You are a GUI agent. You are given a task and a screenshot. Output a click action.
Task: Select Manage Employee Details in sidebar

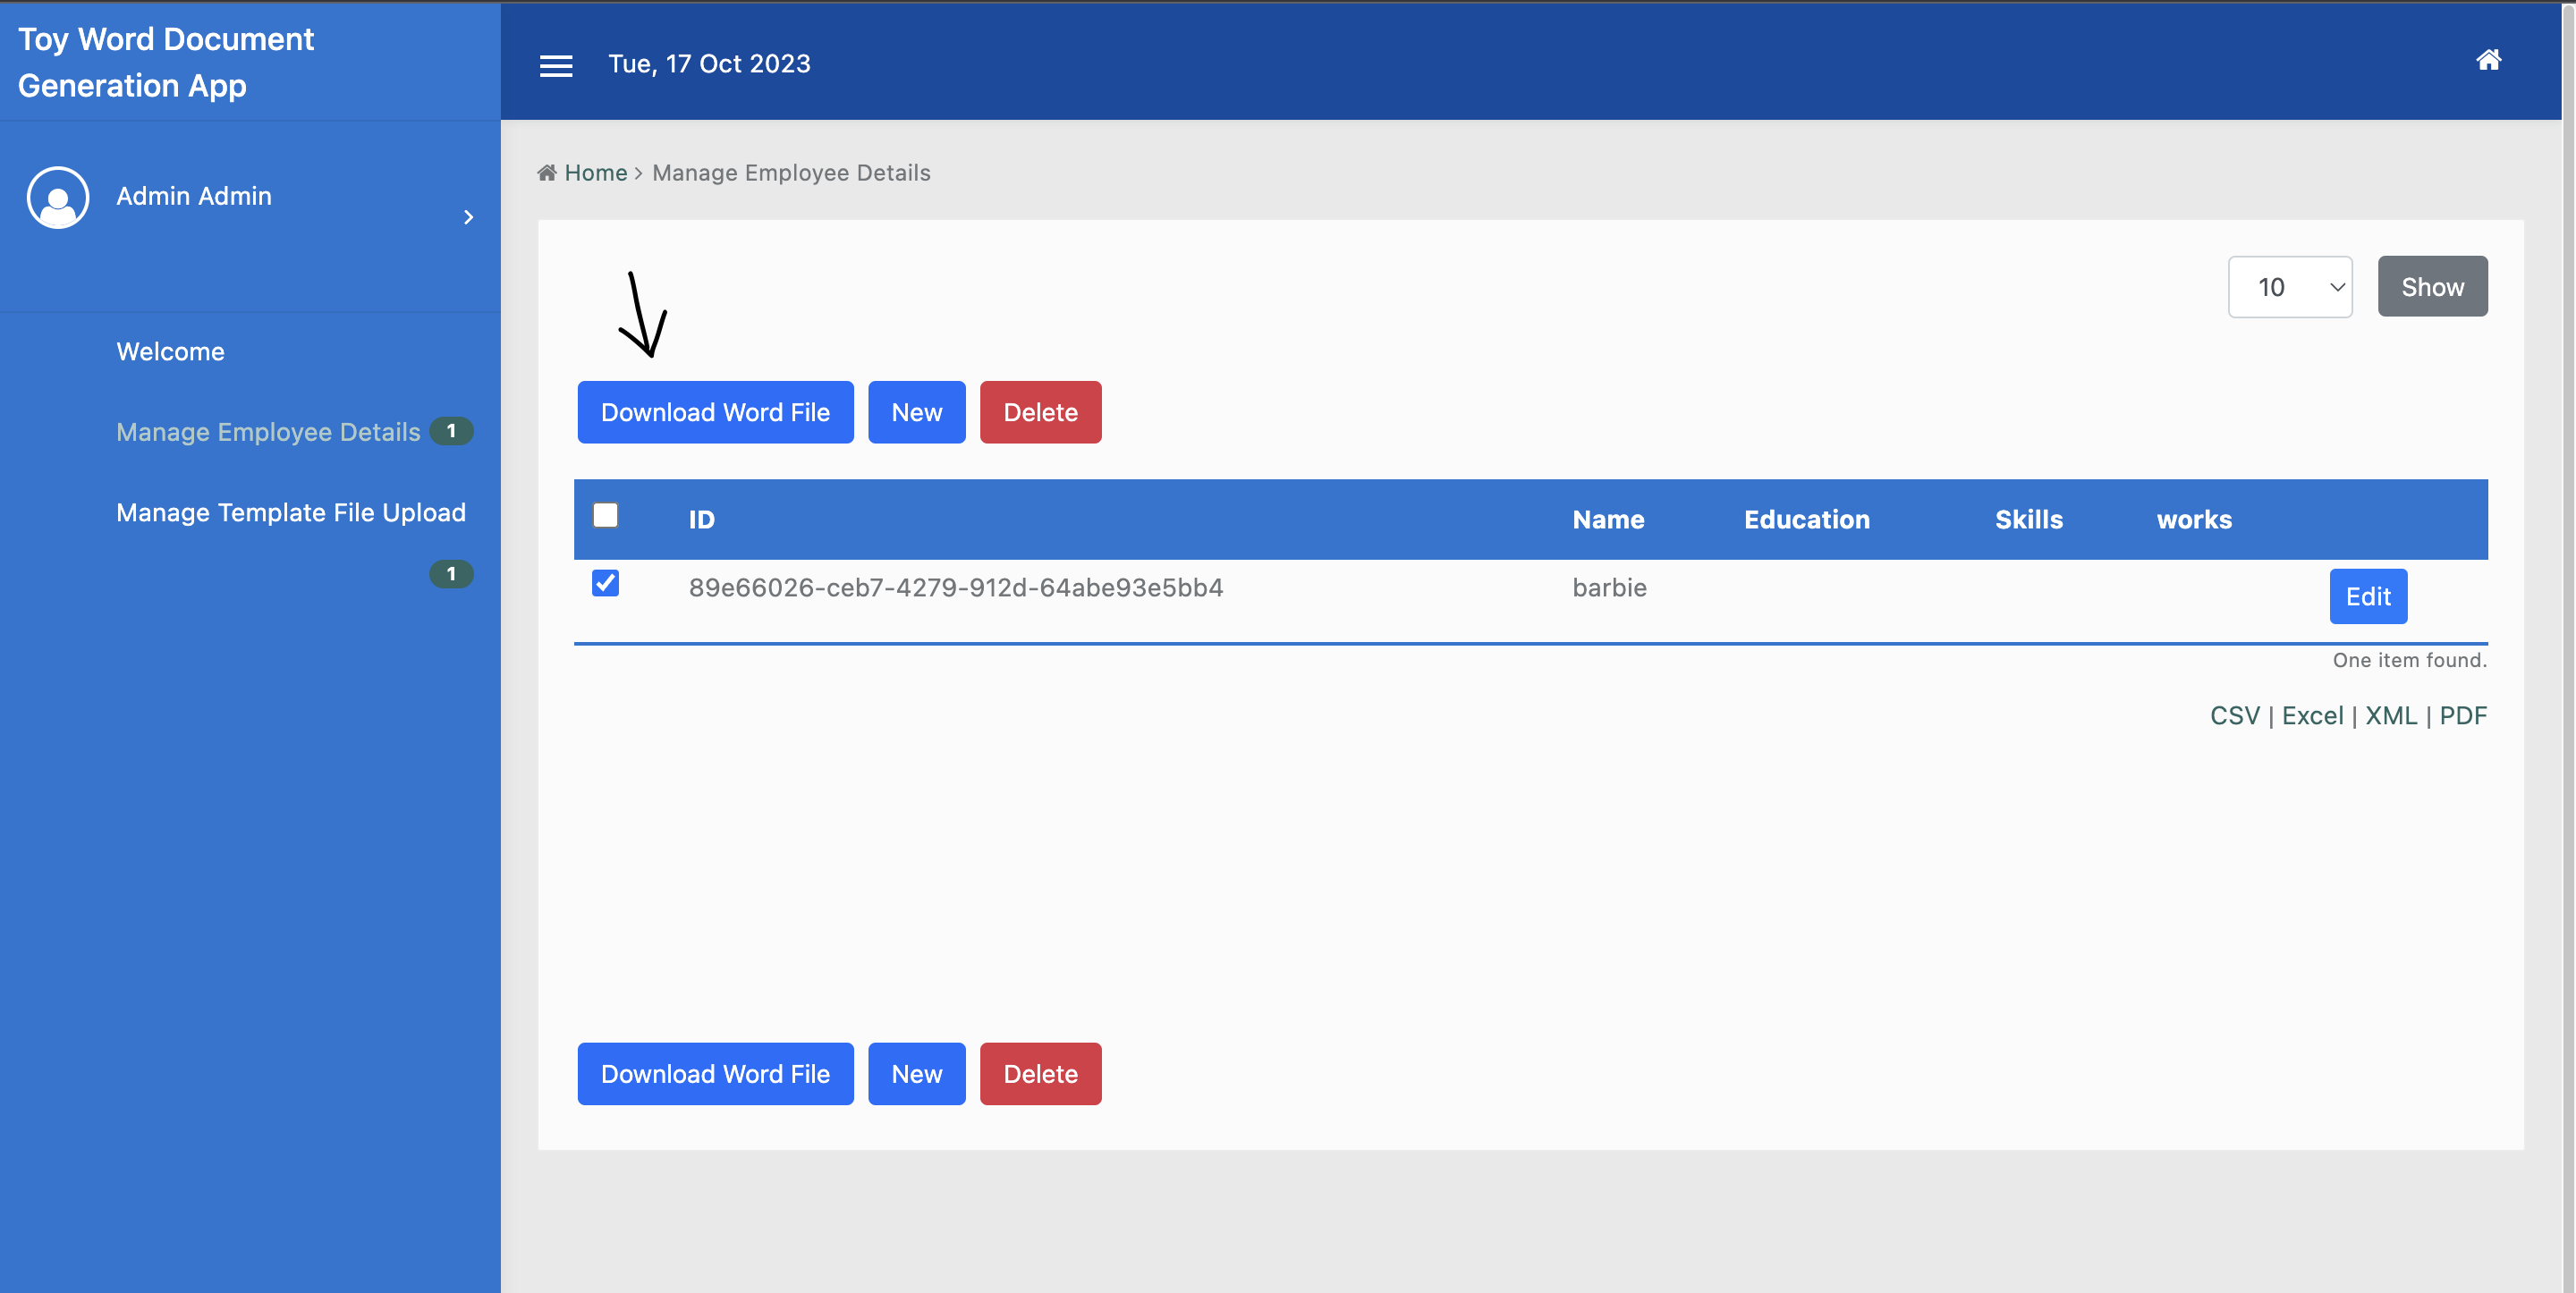(x=268, y=432)
